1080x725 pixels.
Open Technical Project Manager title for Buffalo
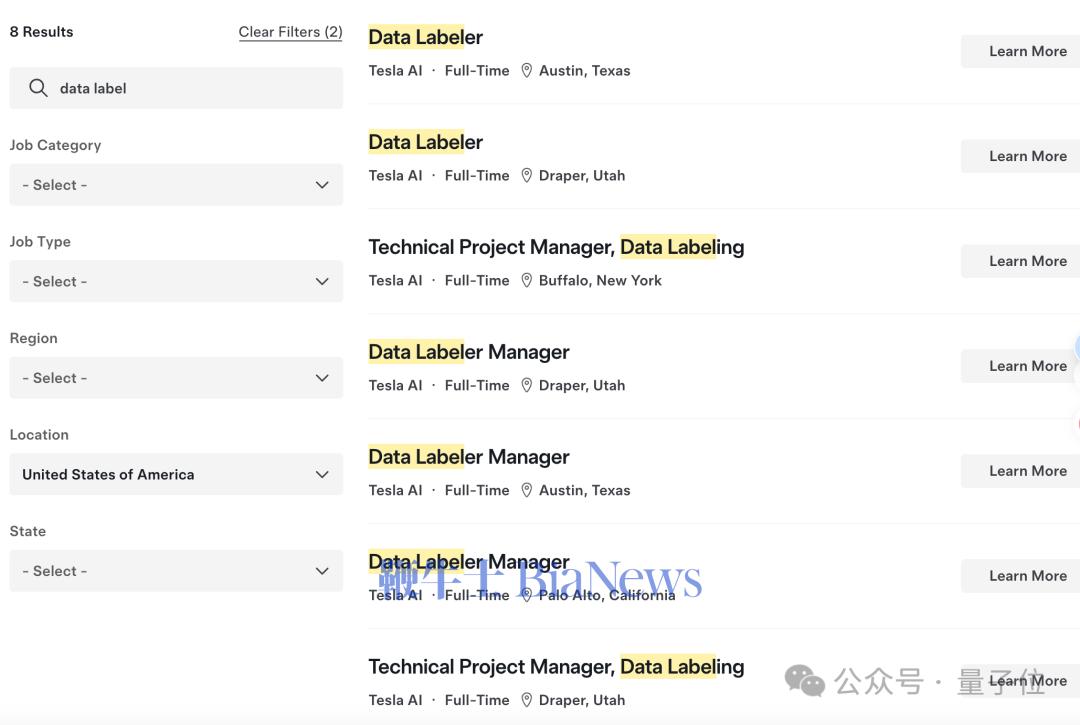[x=557, y=247]
